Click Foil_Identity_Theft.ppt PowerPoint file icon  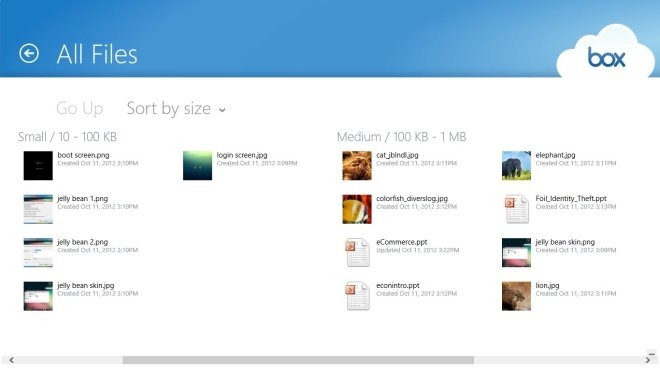pos(516,209)
